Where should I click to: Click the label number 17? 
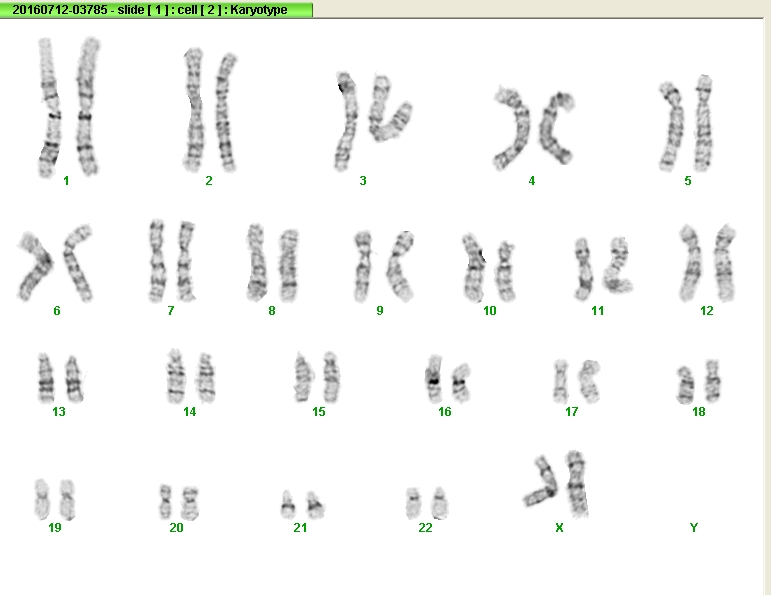pyautogui.click(x=571, y=412)
